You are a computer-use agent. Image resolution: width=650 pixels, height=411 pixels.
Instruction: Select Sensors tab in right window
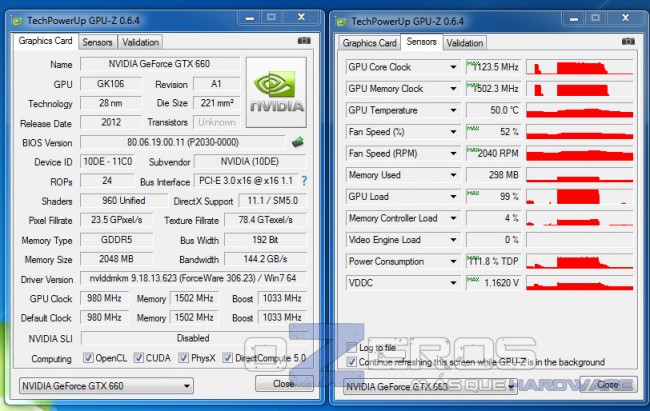(x=421, y=41)
